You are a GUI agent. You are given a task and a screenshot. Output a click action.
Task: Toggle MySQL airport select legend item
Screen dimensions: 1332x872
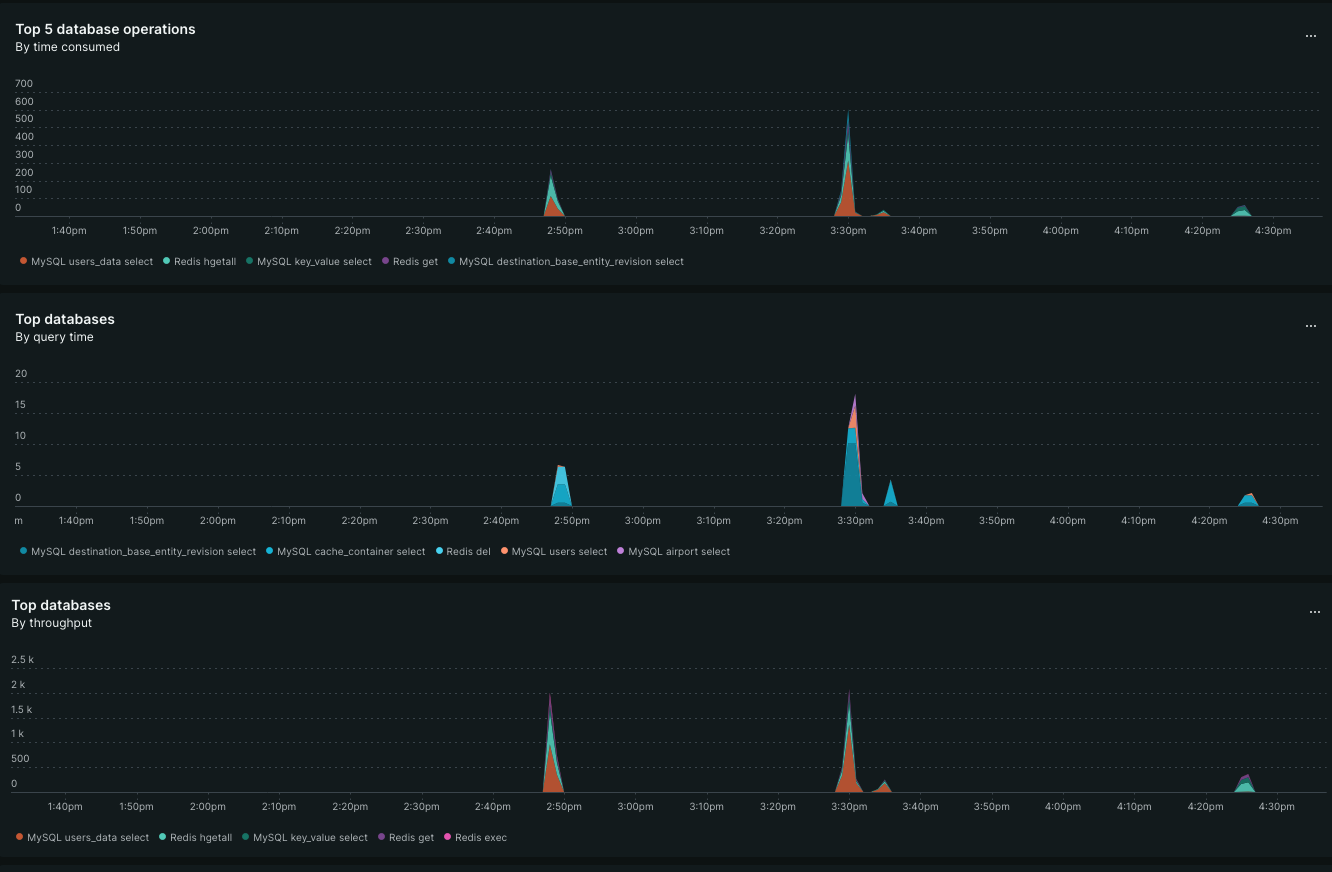[673, 551]
